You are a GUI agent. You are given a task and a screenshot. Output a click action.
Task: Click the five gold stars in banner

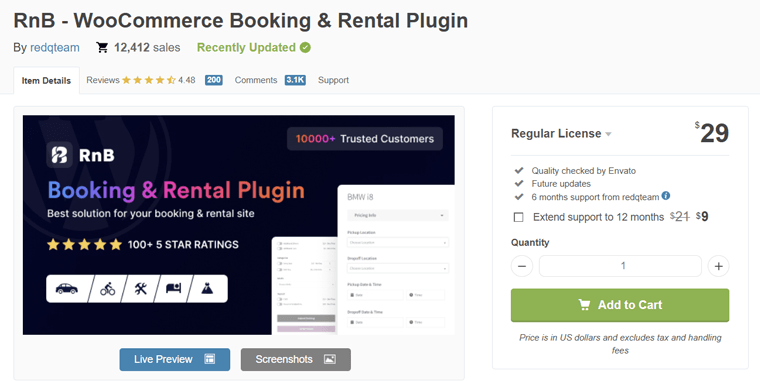[84, 244]
